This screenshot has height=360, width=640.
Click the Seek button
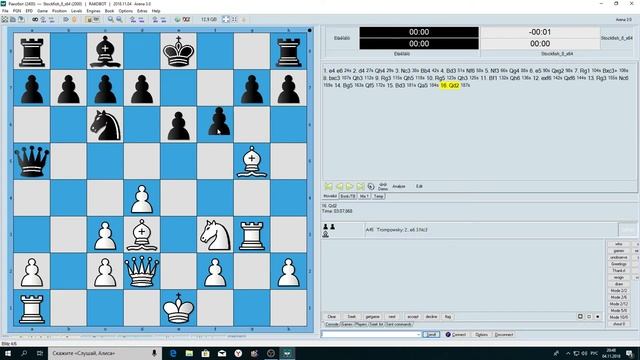point(351,317)
